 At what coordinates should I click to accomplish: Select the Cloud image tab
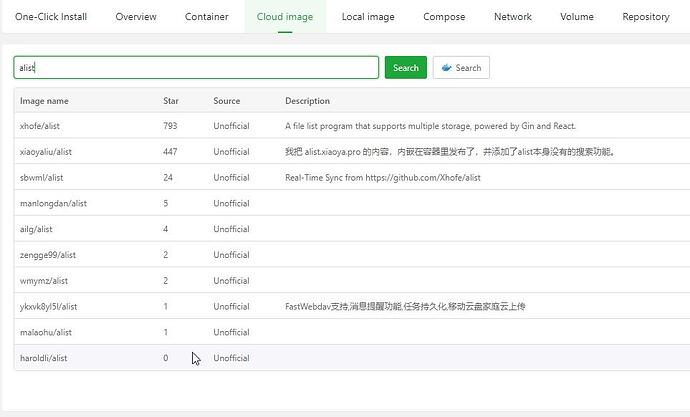pyautogui.click(x=285, y=17)
